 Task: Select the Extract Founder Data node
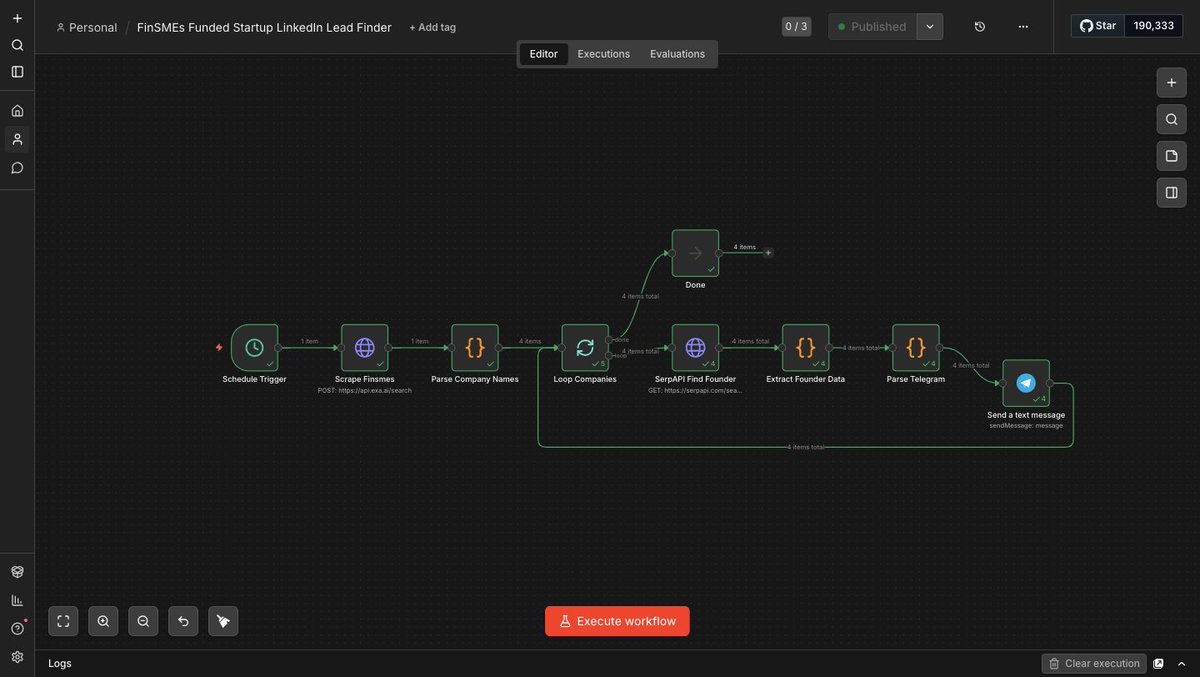point(805,348)
